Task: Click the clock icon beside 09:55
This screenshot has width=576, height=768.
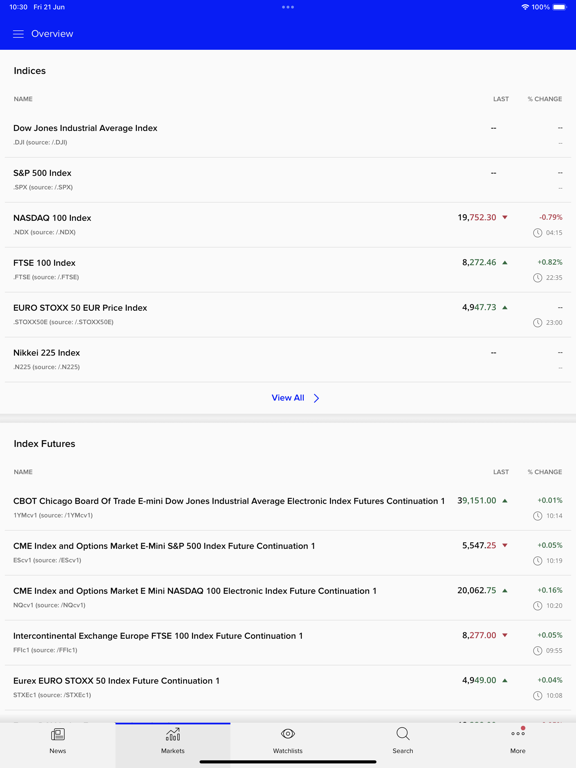Action: (537, 651)
